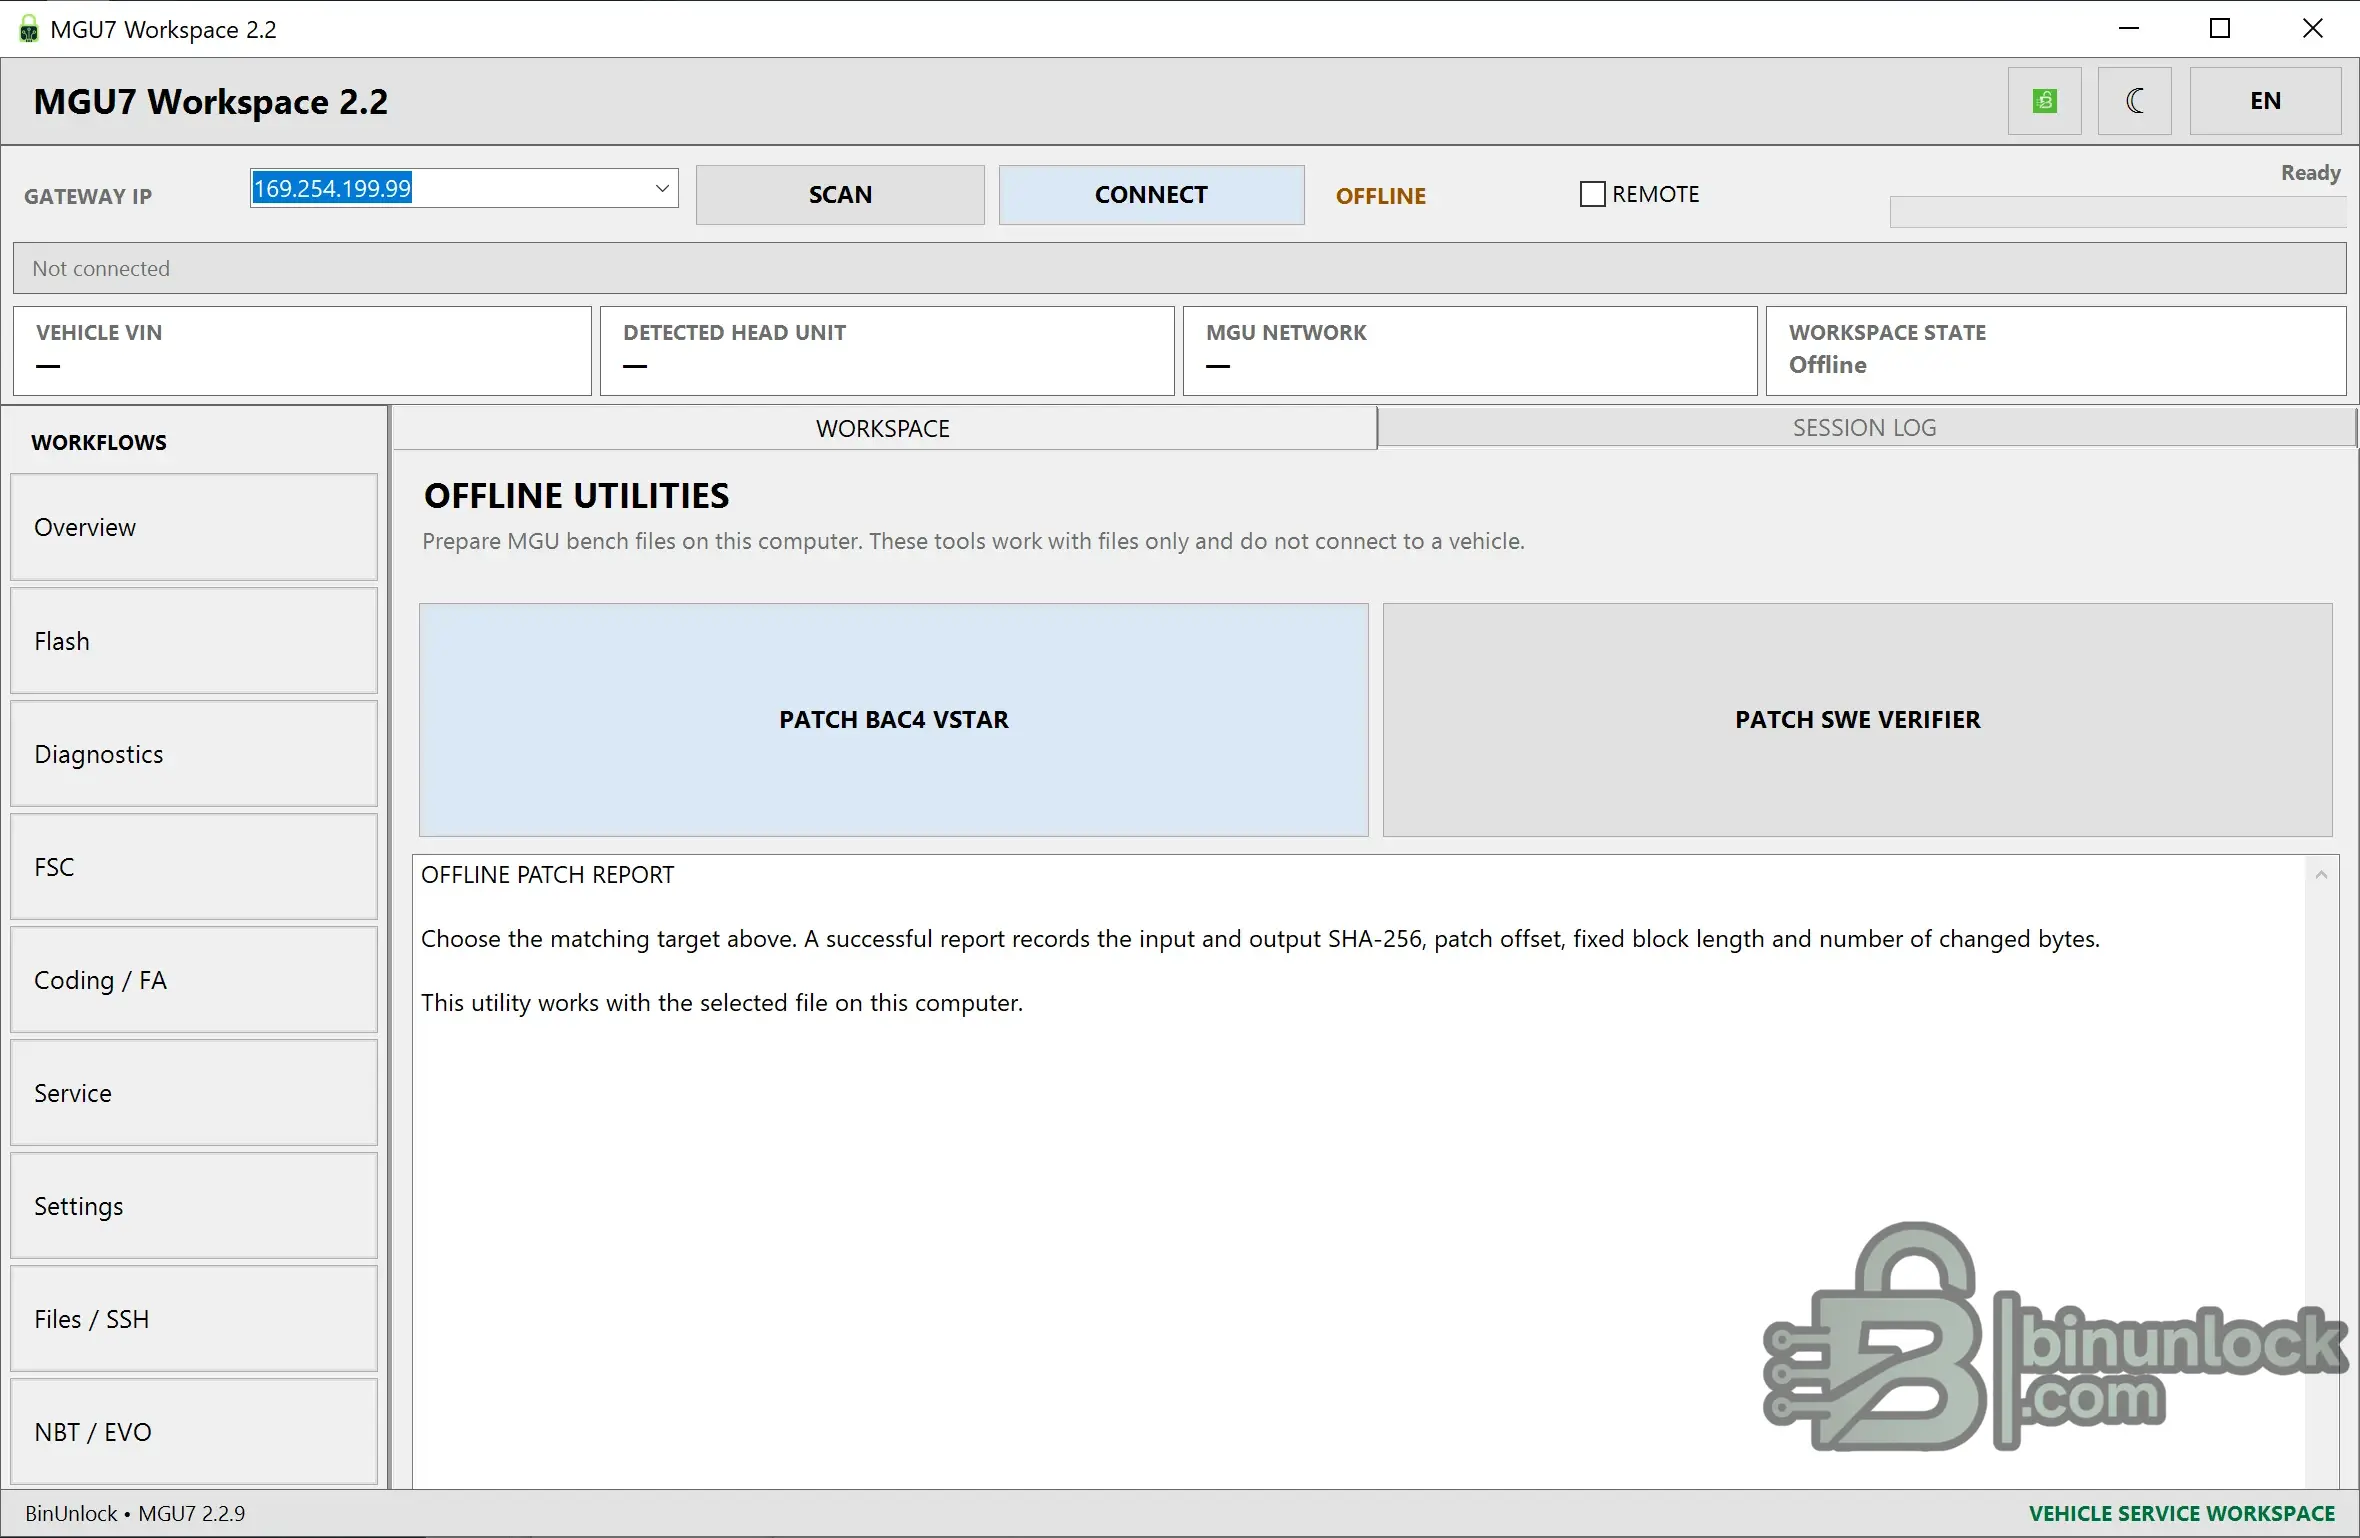Select the Files / SSH workflow
The width and height of the screenshot is (2360, 1538).
click(194, 1319)
